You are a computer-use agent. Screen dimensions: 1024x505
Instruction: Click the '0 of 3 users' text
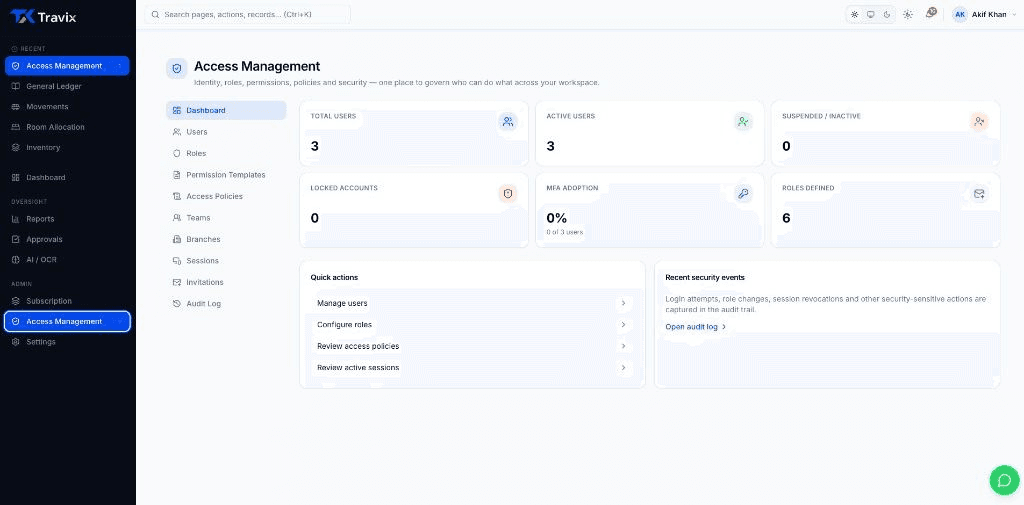click(x=565, y=232)
